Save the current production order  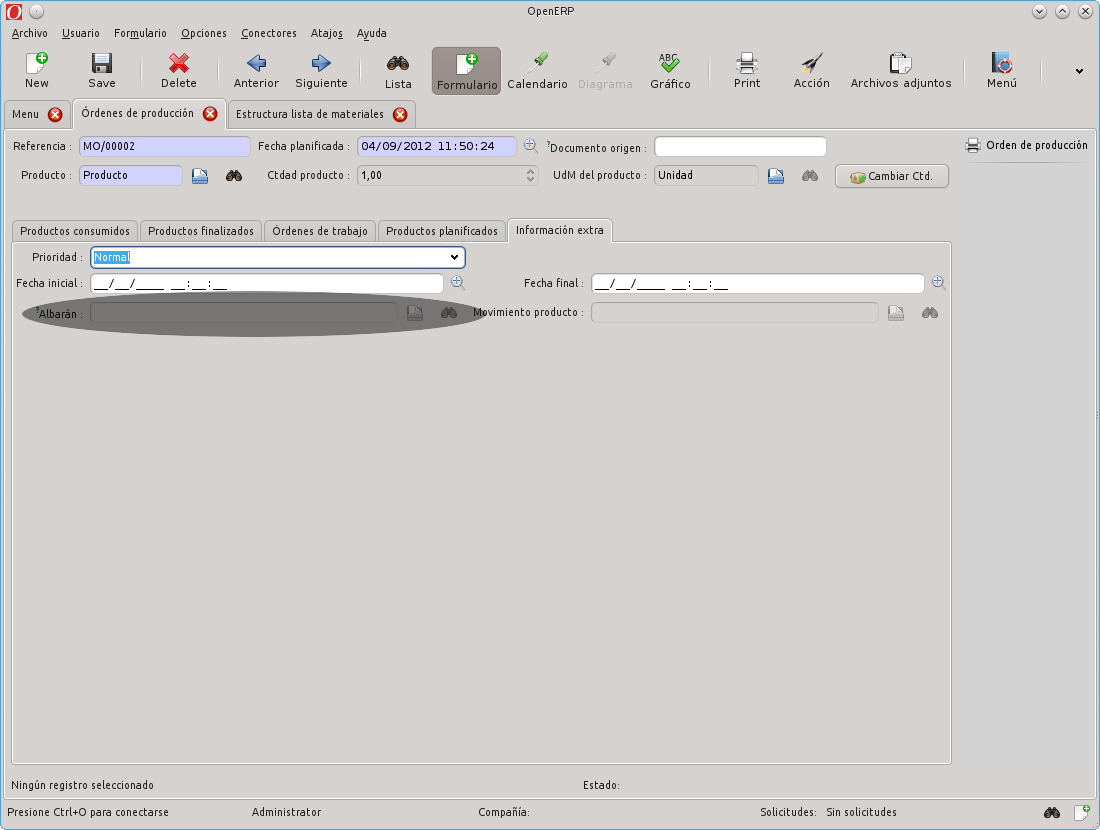[102, 71]
